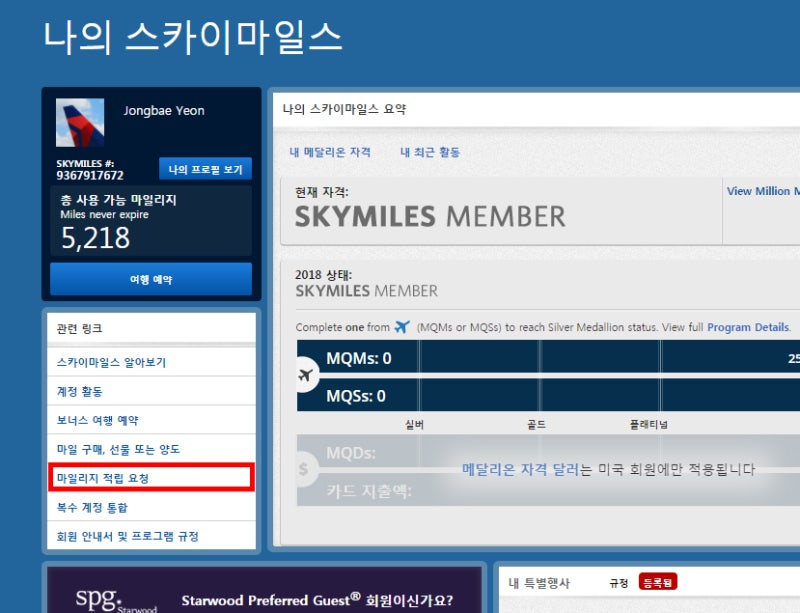Click the 2018 상태: label
Screen dimensions: 800x613
click(x=323, y=275)
